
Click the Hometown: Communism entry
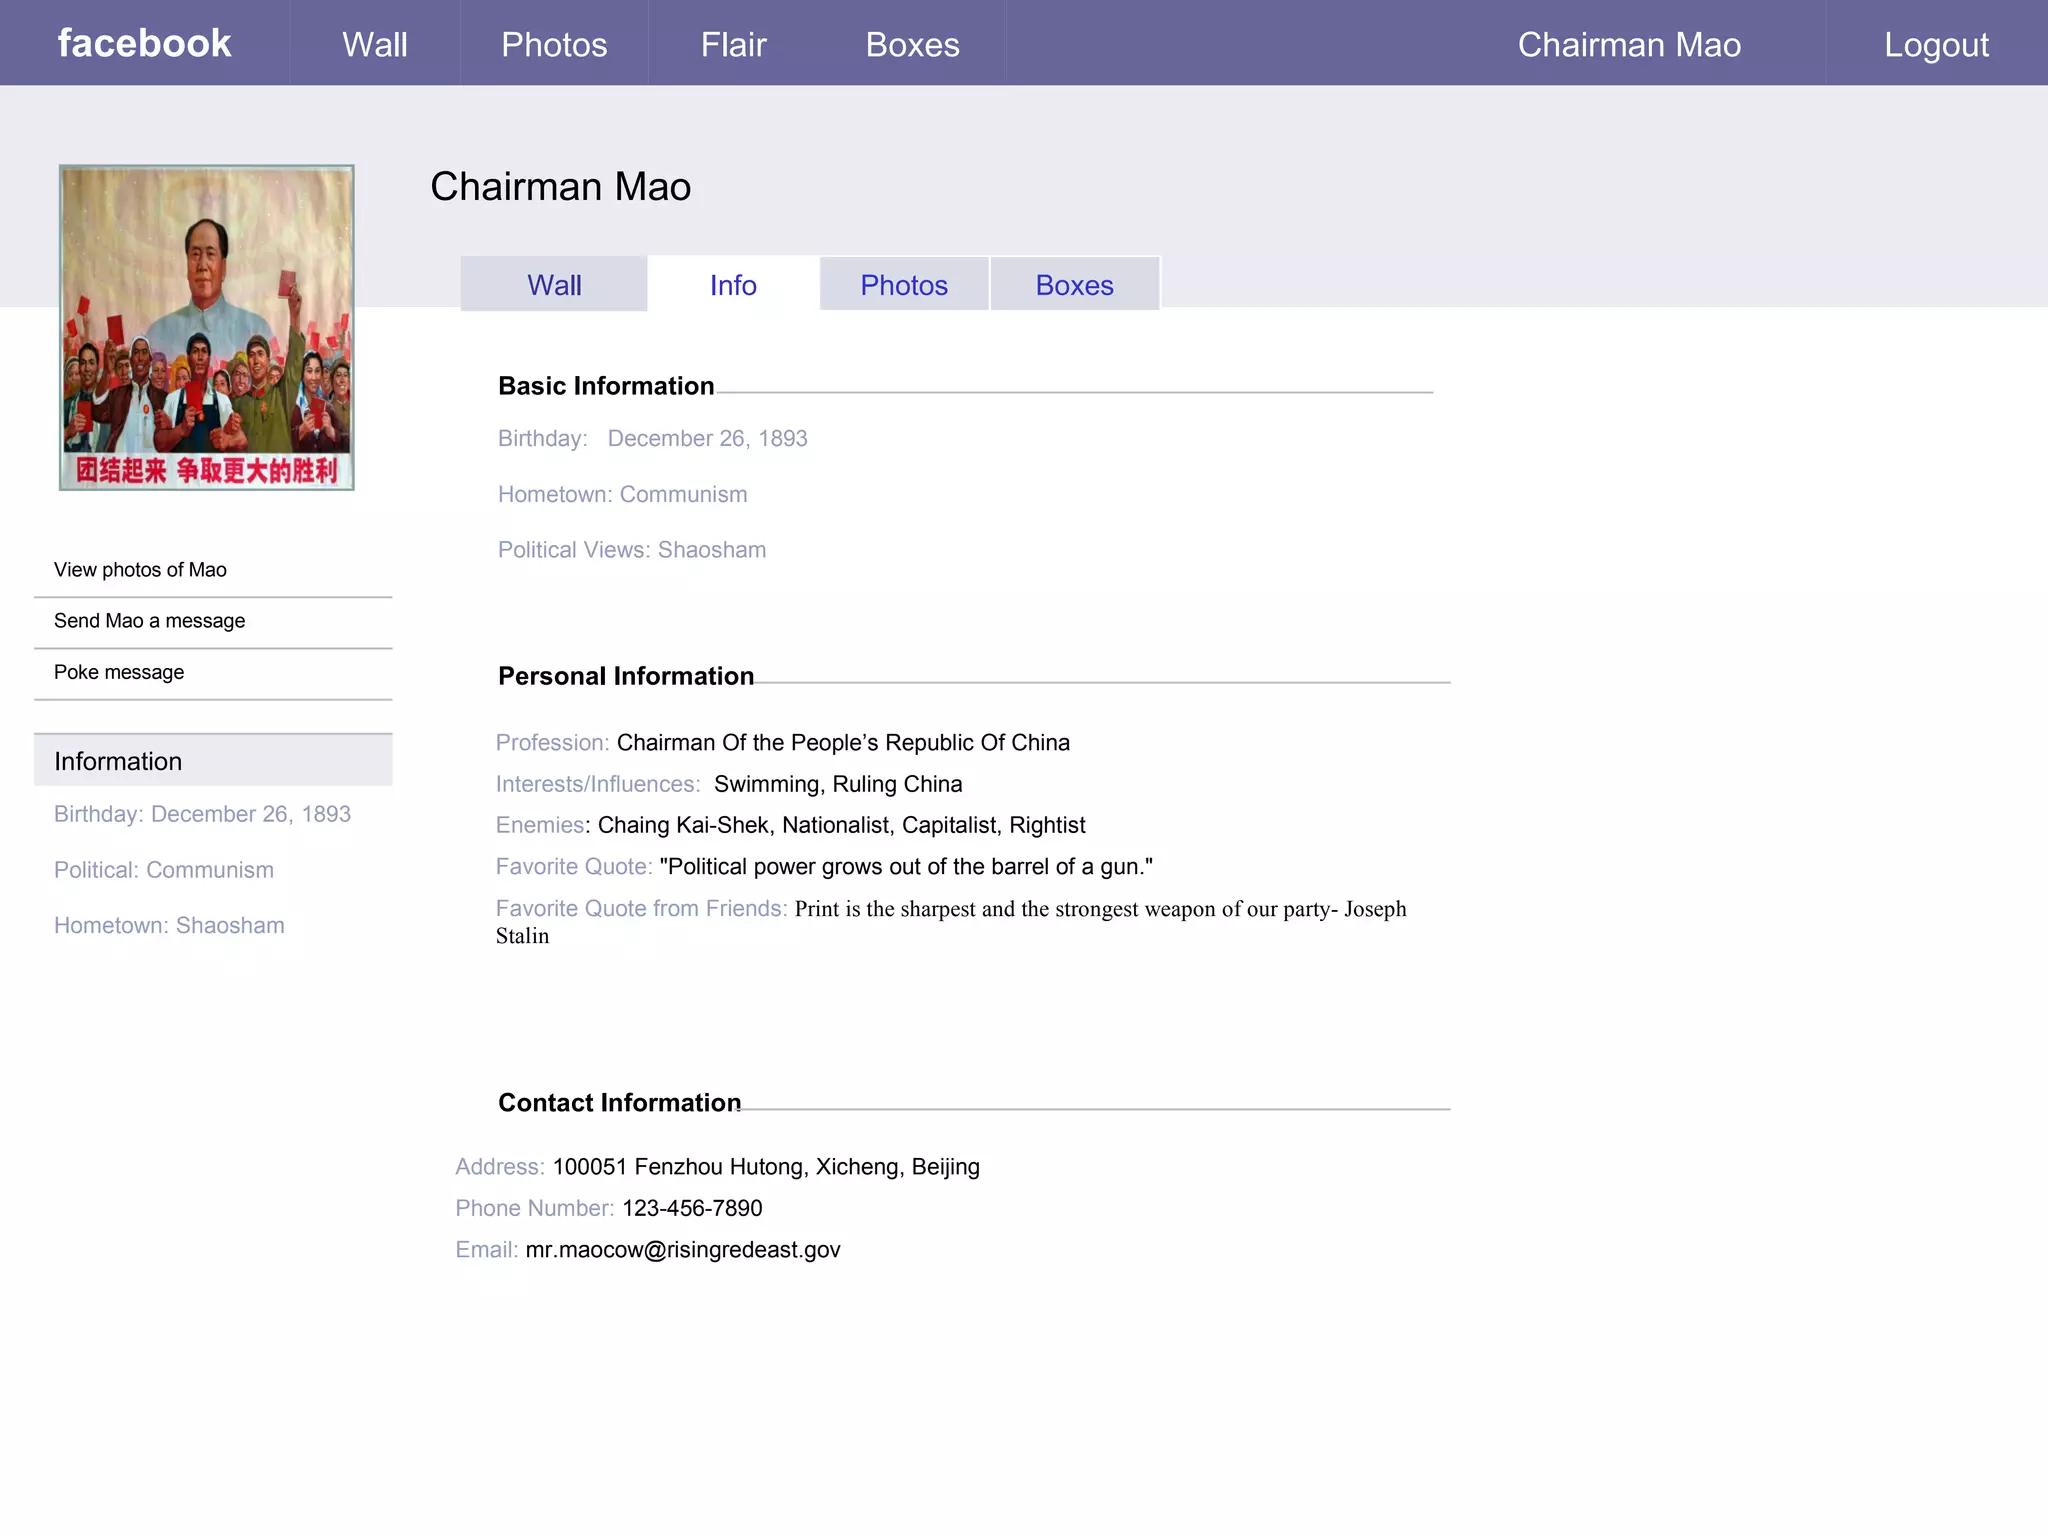point(622,494)
